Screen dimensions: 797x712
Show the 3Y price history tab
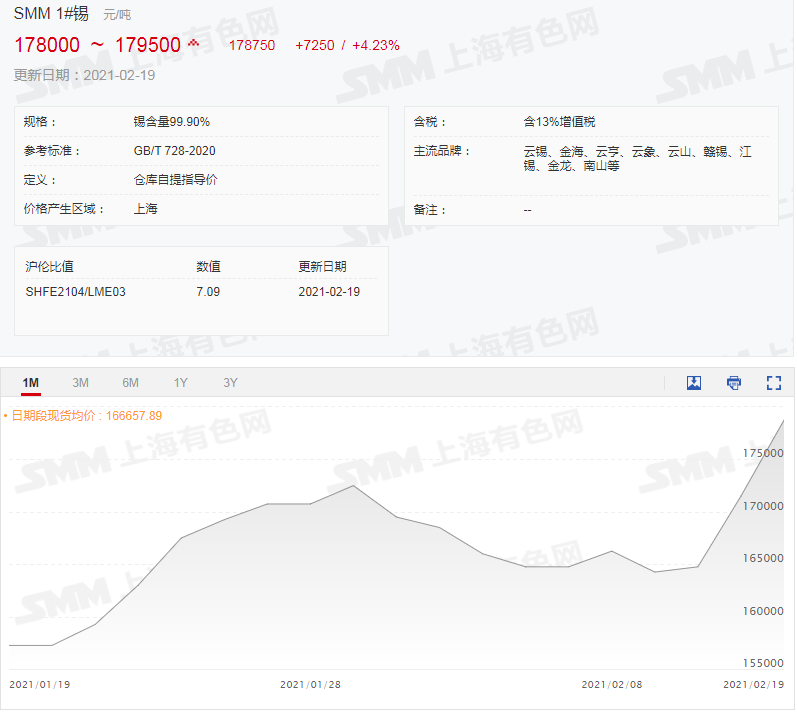[x=231, y=383]
